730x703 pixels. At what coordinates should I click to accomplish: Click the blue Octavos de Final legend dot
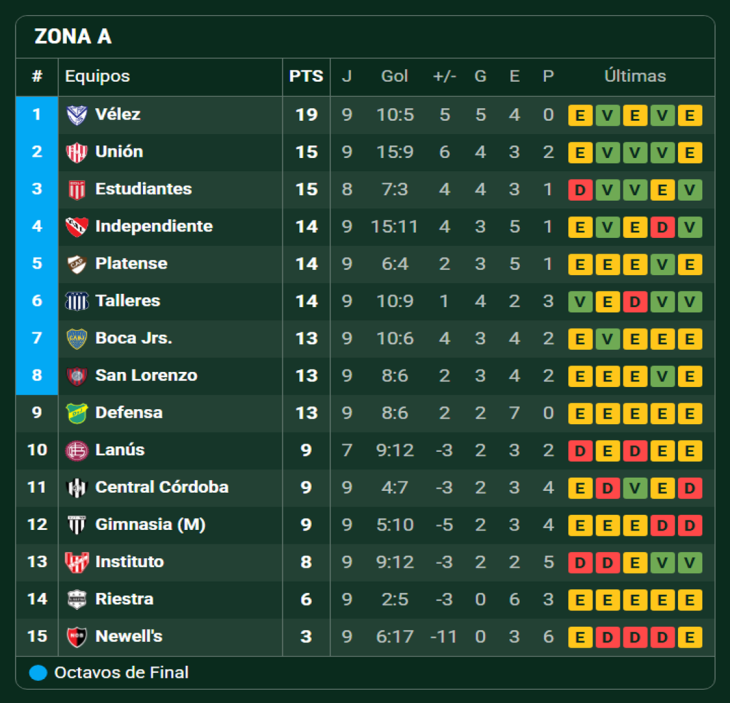click(39, 673)
